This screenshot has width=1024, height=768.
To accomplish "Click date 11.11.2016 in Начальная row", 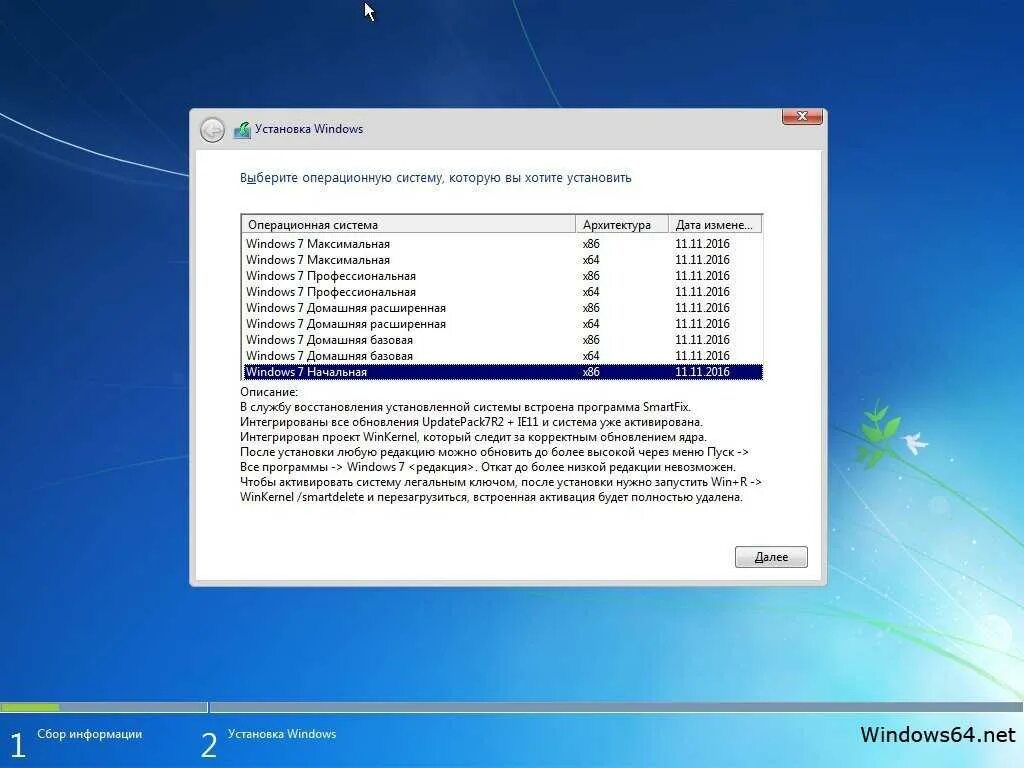I will point(702,372).
